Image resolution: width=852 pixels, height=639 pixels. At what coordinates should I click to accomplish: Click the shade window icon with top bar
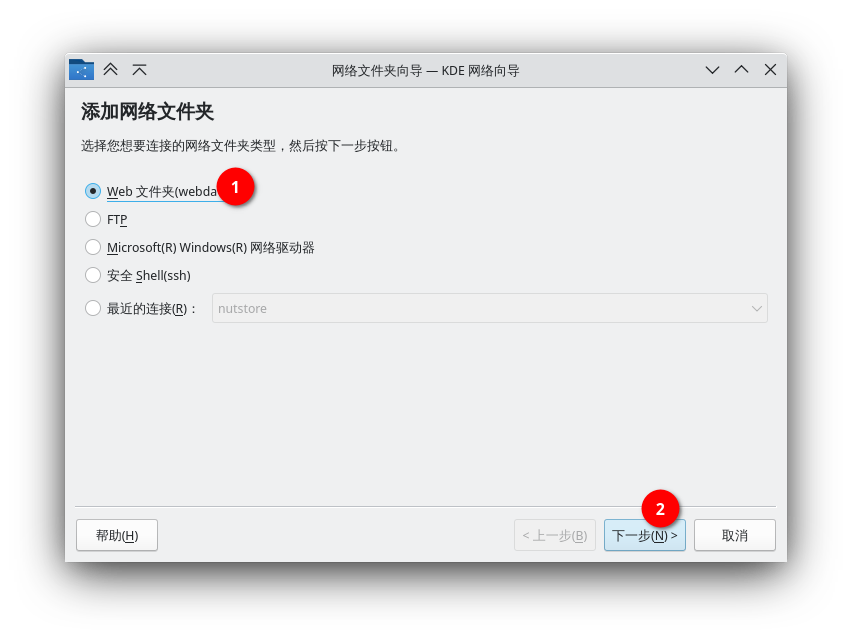point(140,70)
